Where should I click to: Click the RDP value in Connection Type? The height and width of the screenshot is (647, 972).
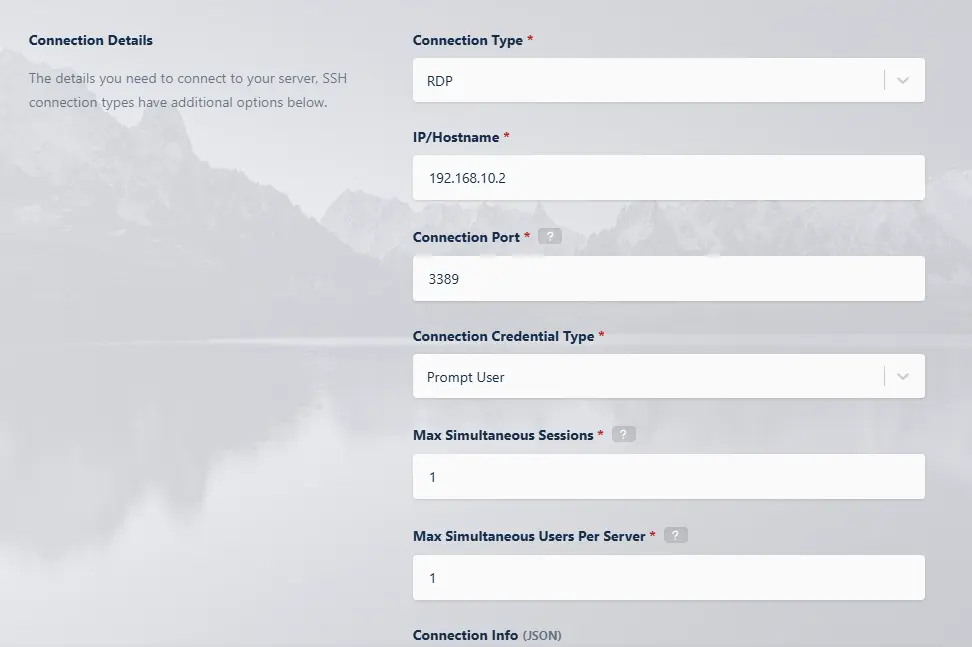point(440,81)
